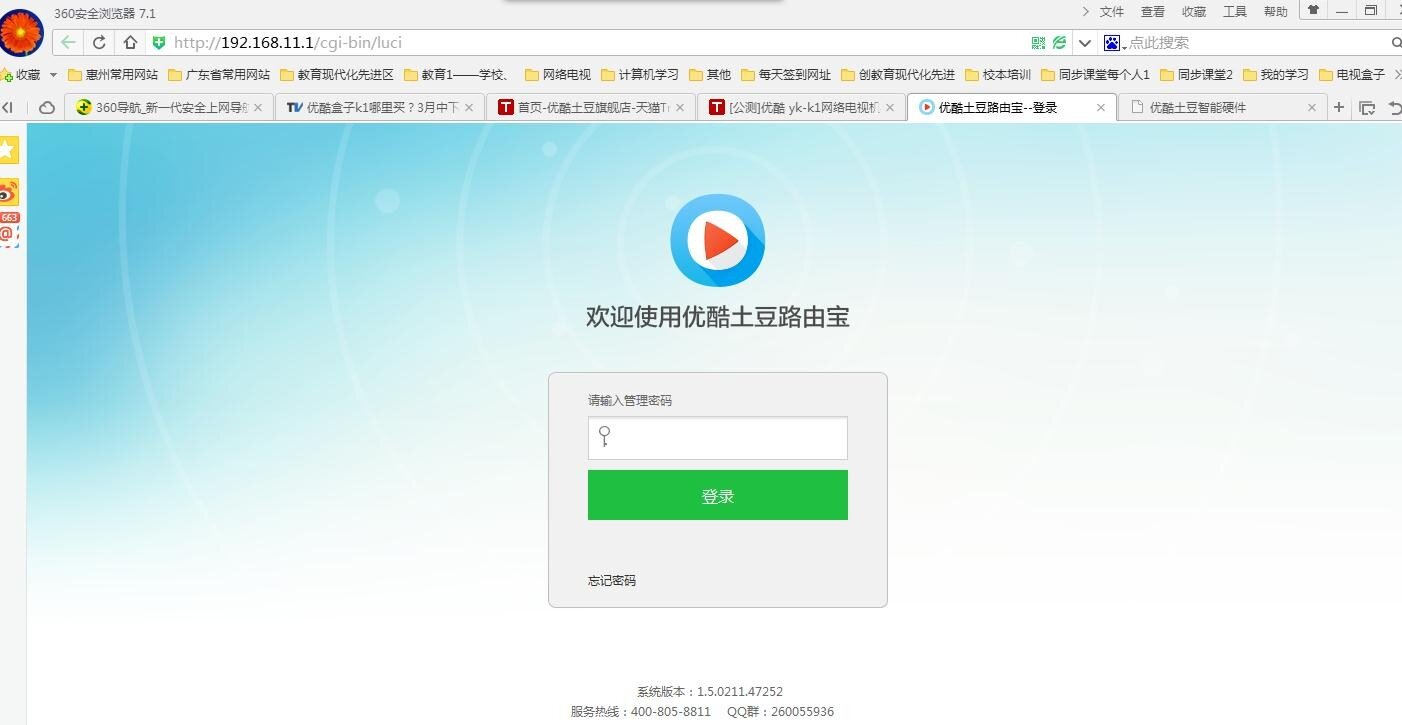Click the cloud icon left of the tabs
Viewport: 1402px width, 725px height.
(46, 107)
